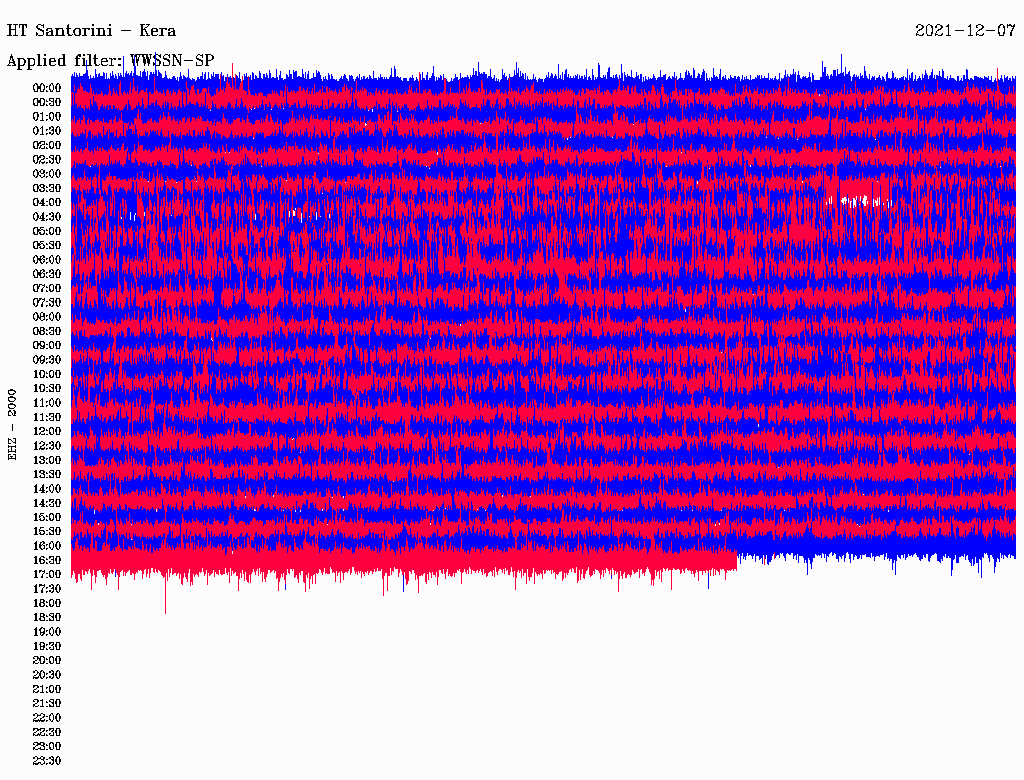Click the 02:00 time label
Viewport: 1024px width, 780px height.
(x=47, y=146)
